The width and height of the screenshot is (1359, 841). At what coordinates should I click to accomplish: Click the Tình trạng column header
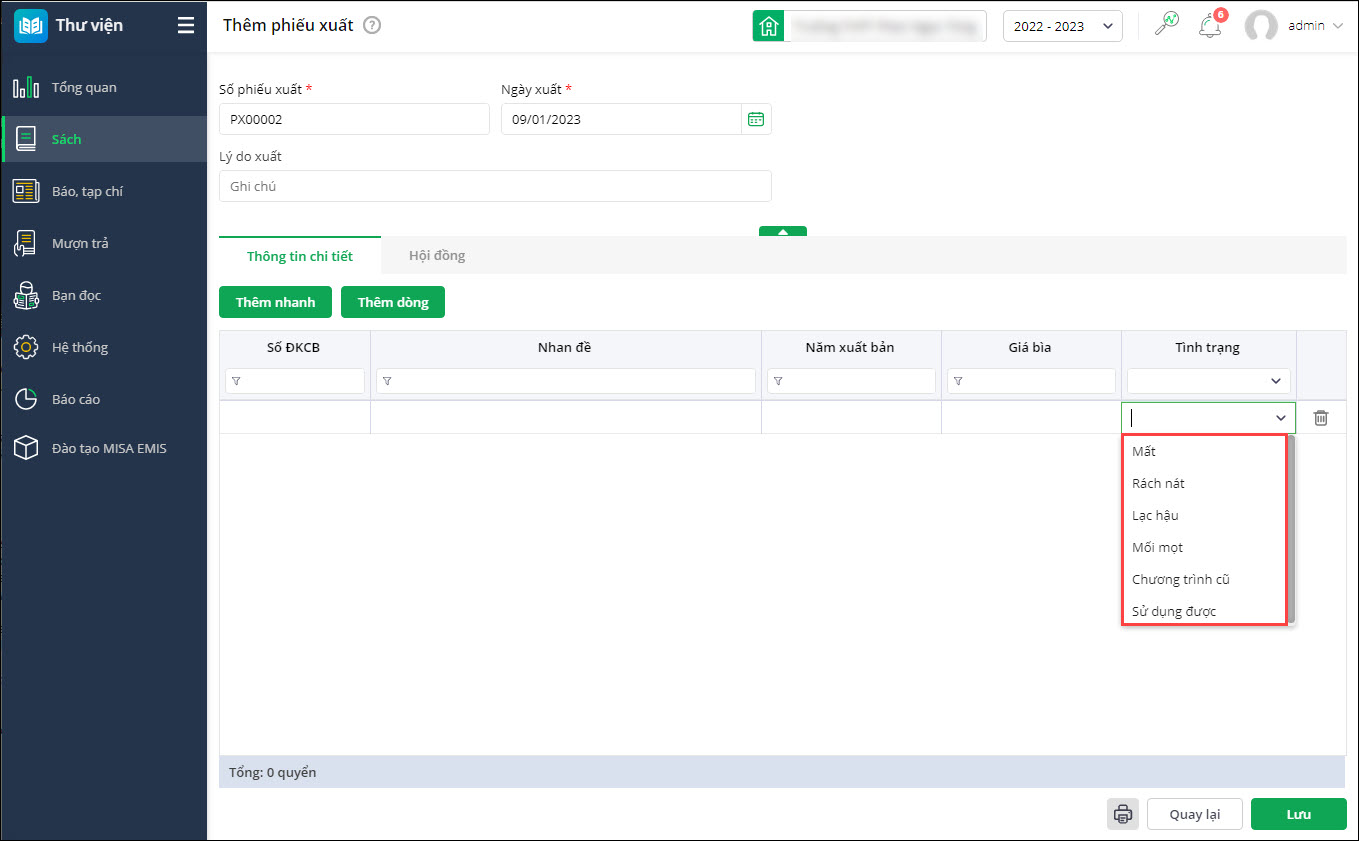click(x=1207, y=347)
